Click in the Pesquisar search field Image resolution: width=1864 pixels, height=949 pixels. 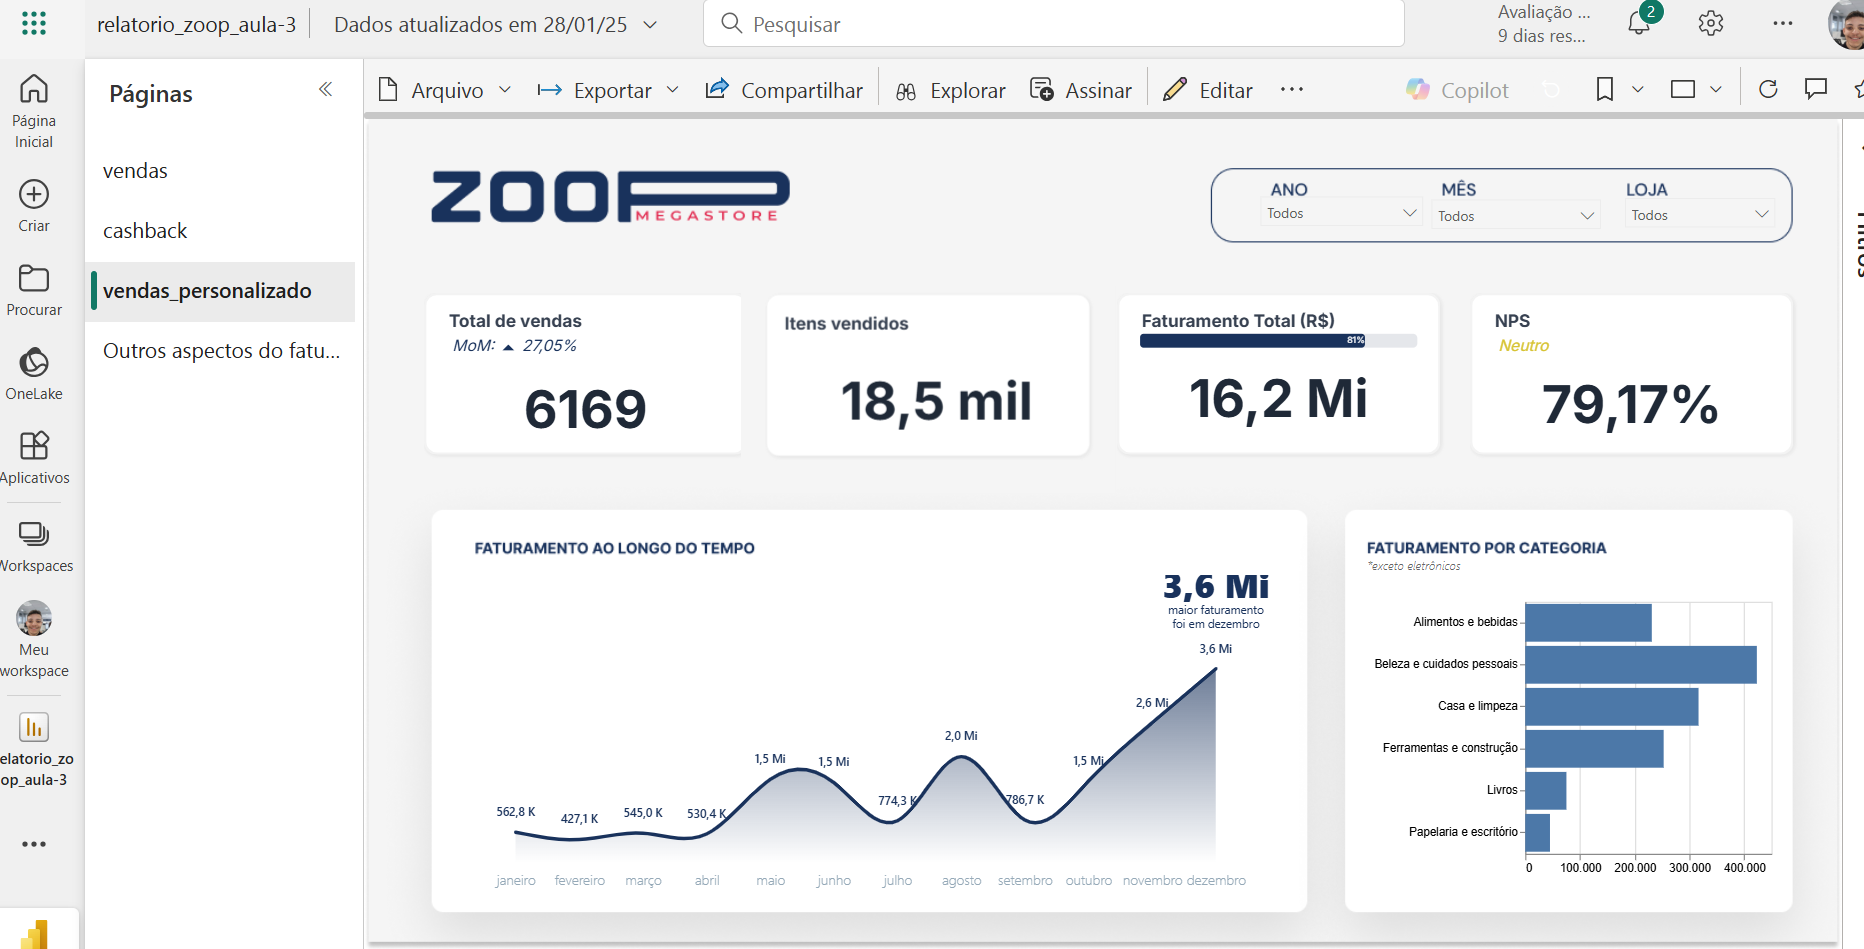pos(1054,24)
